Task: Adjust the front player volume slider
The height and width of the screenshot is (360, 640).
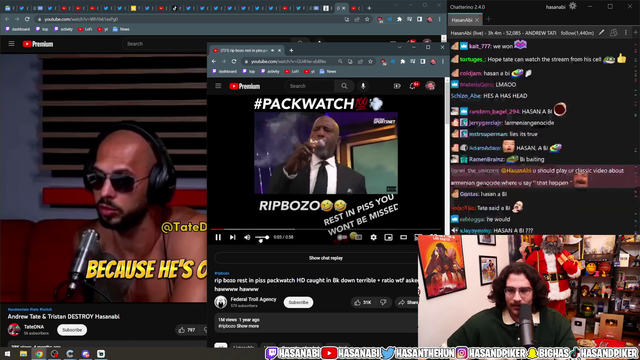Action: click(262, 237)
